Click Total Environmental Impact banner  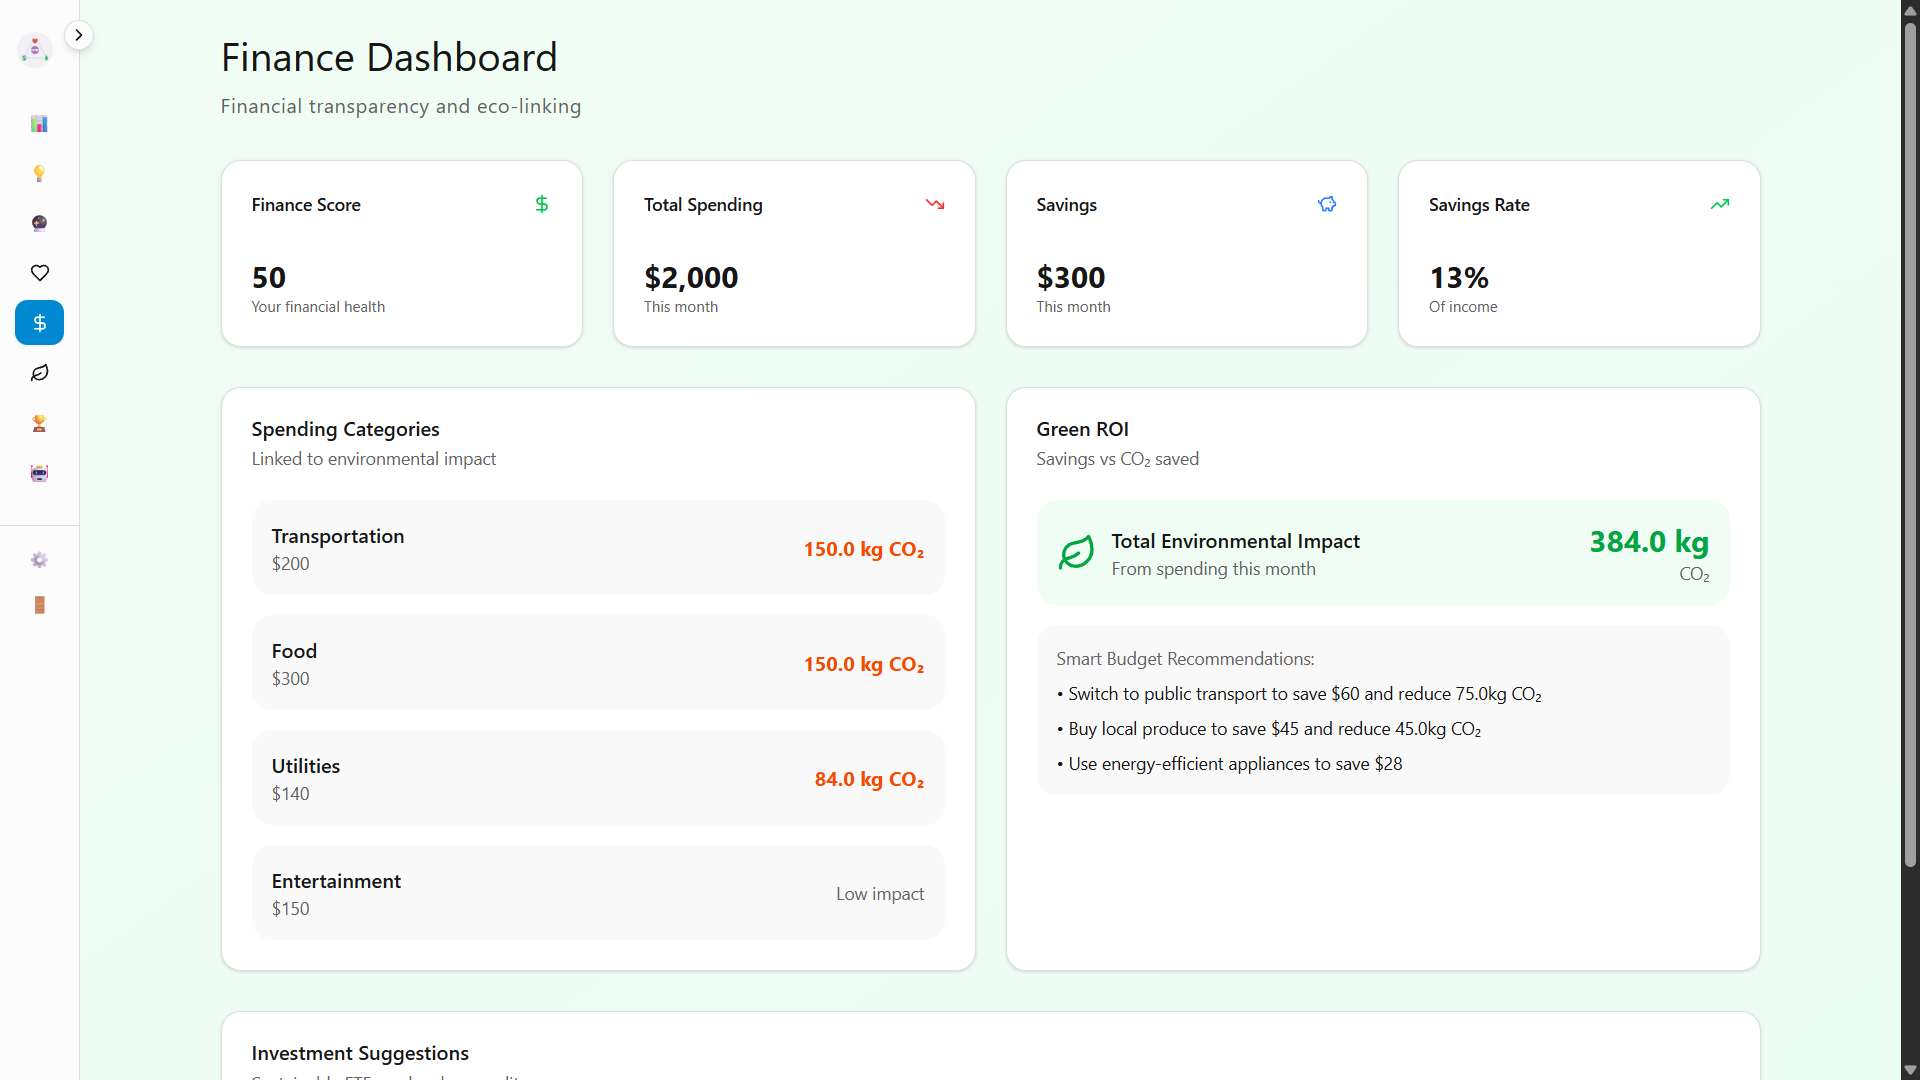point(1382,553)
